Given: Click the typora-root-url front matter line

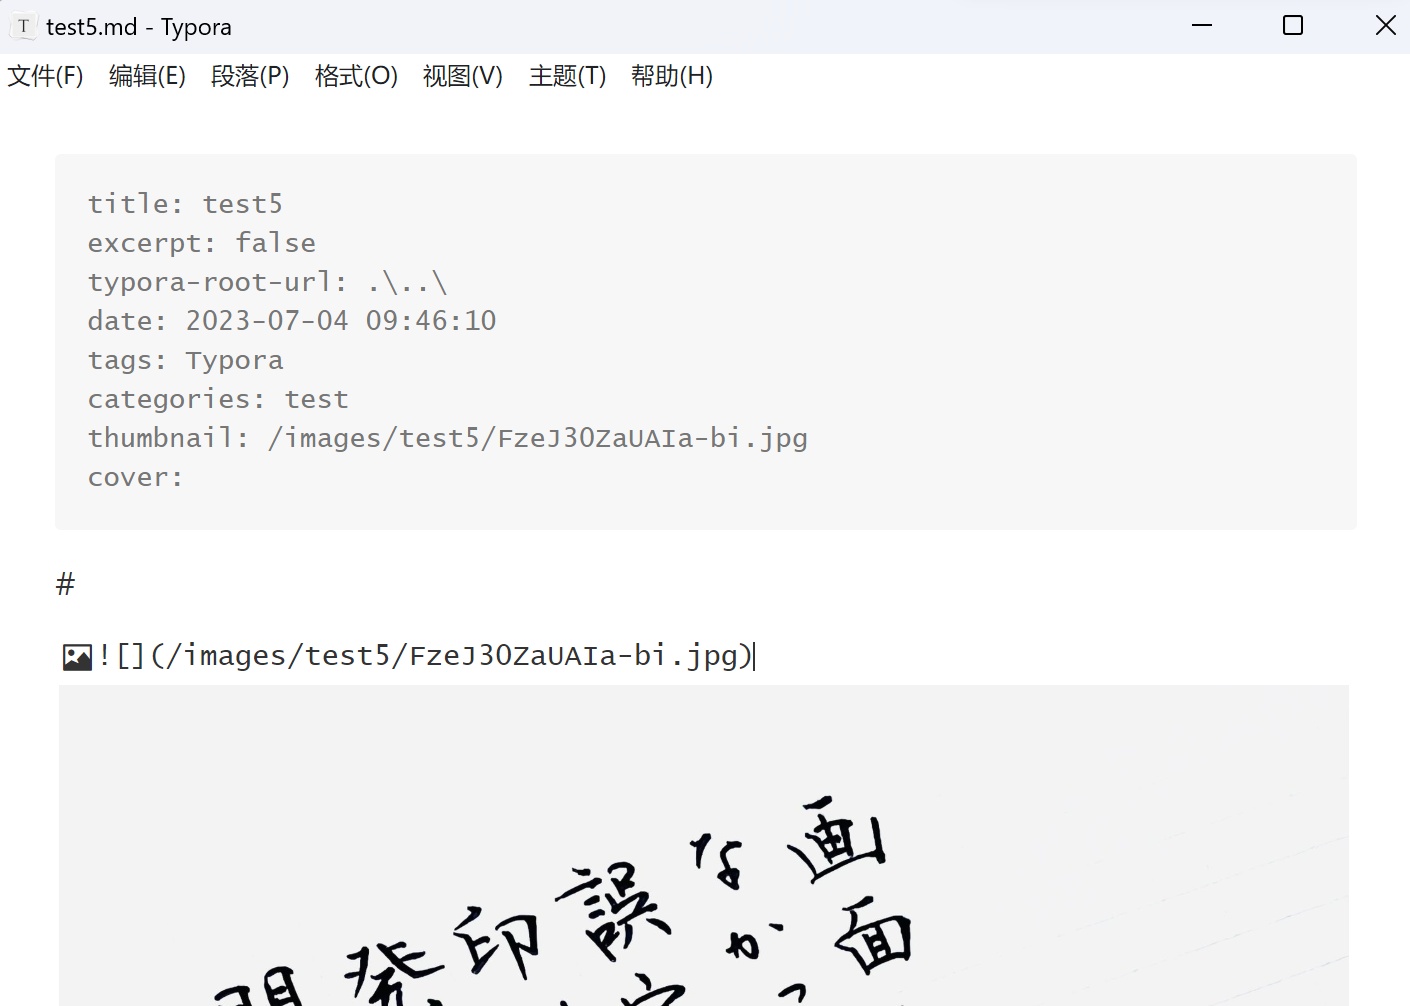Looking at the screenshot, I should [x=267, y=282].
